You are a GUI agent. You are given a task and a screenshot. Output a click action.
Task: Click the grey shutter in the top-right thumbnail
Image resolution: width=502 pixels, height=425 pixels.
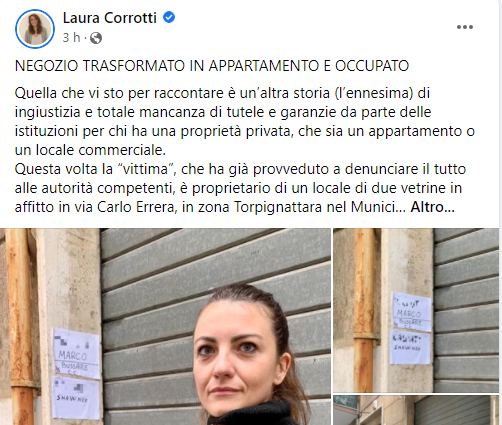pos(466,310)
